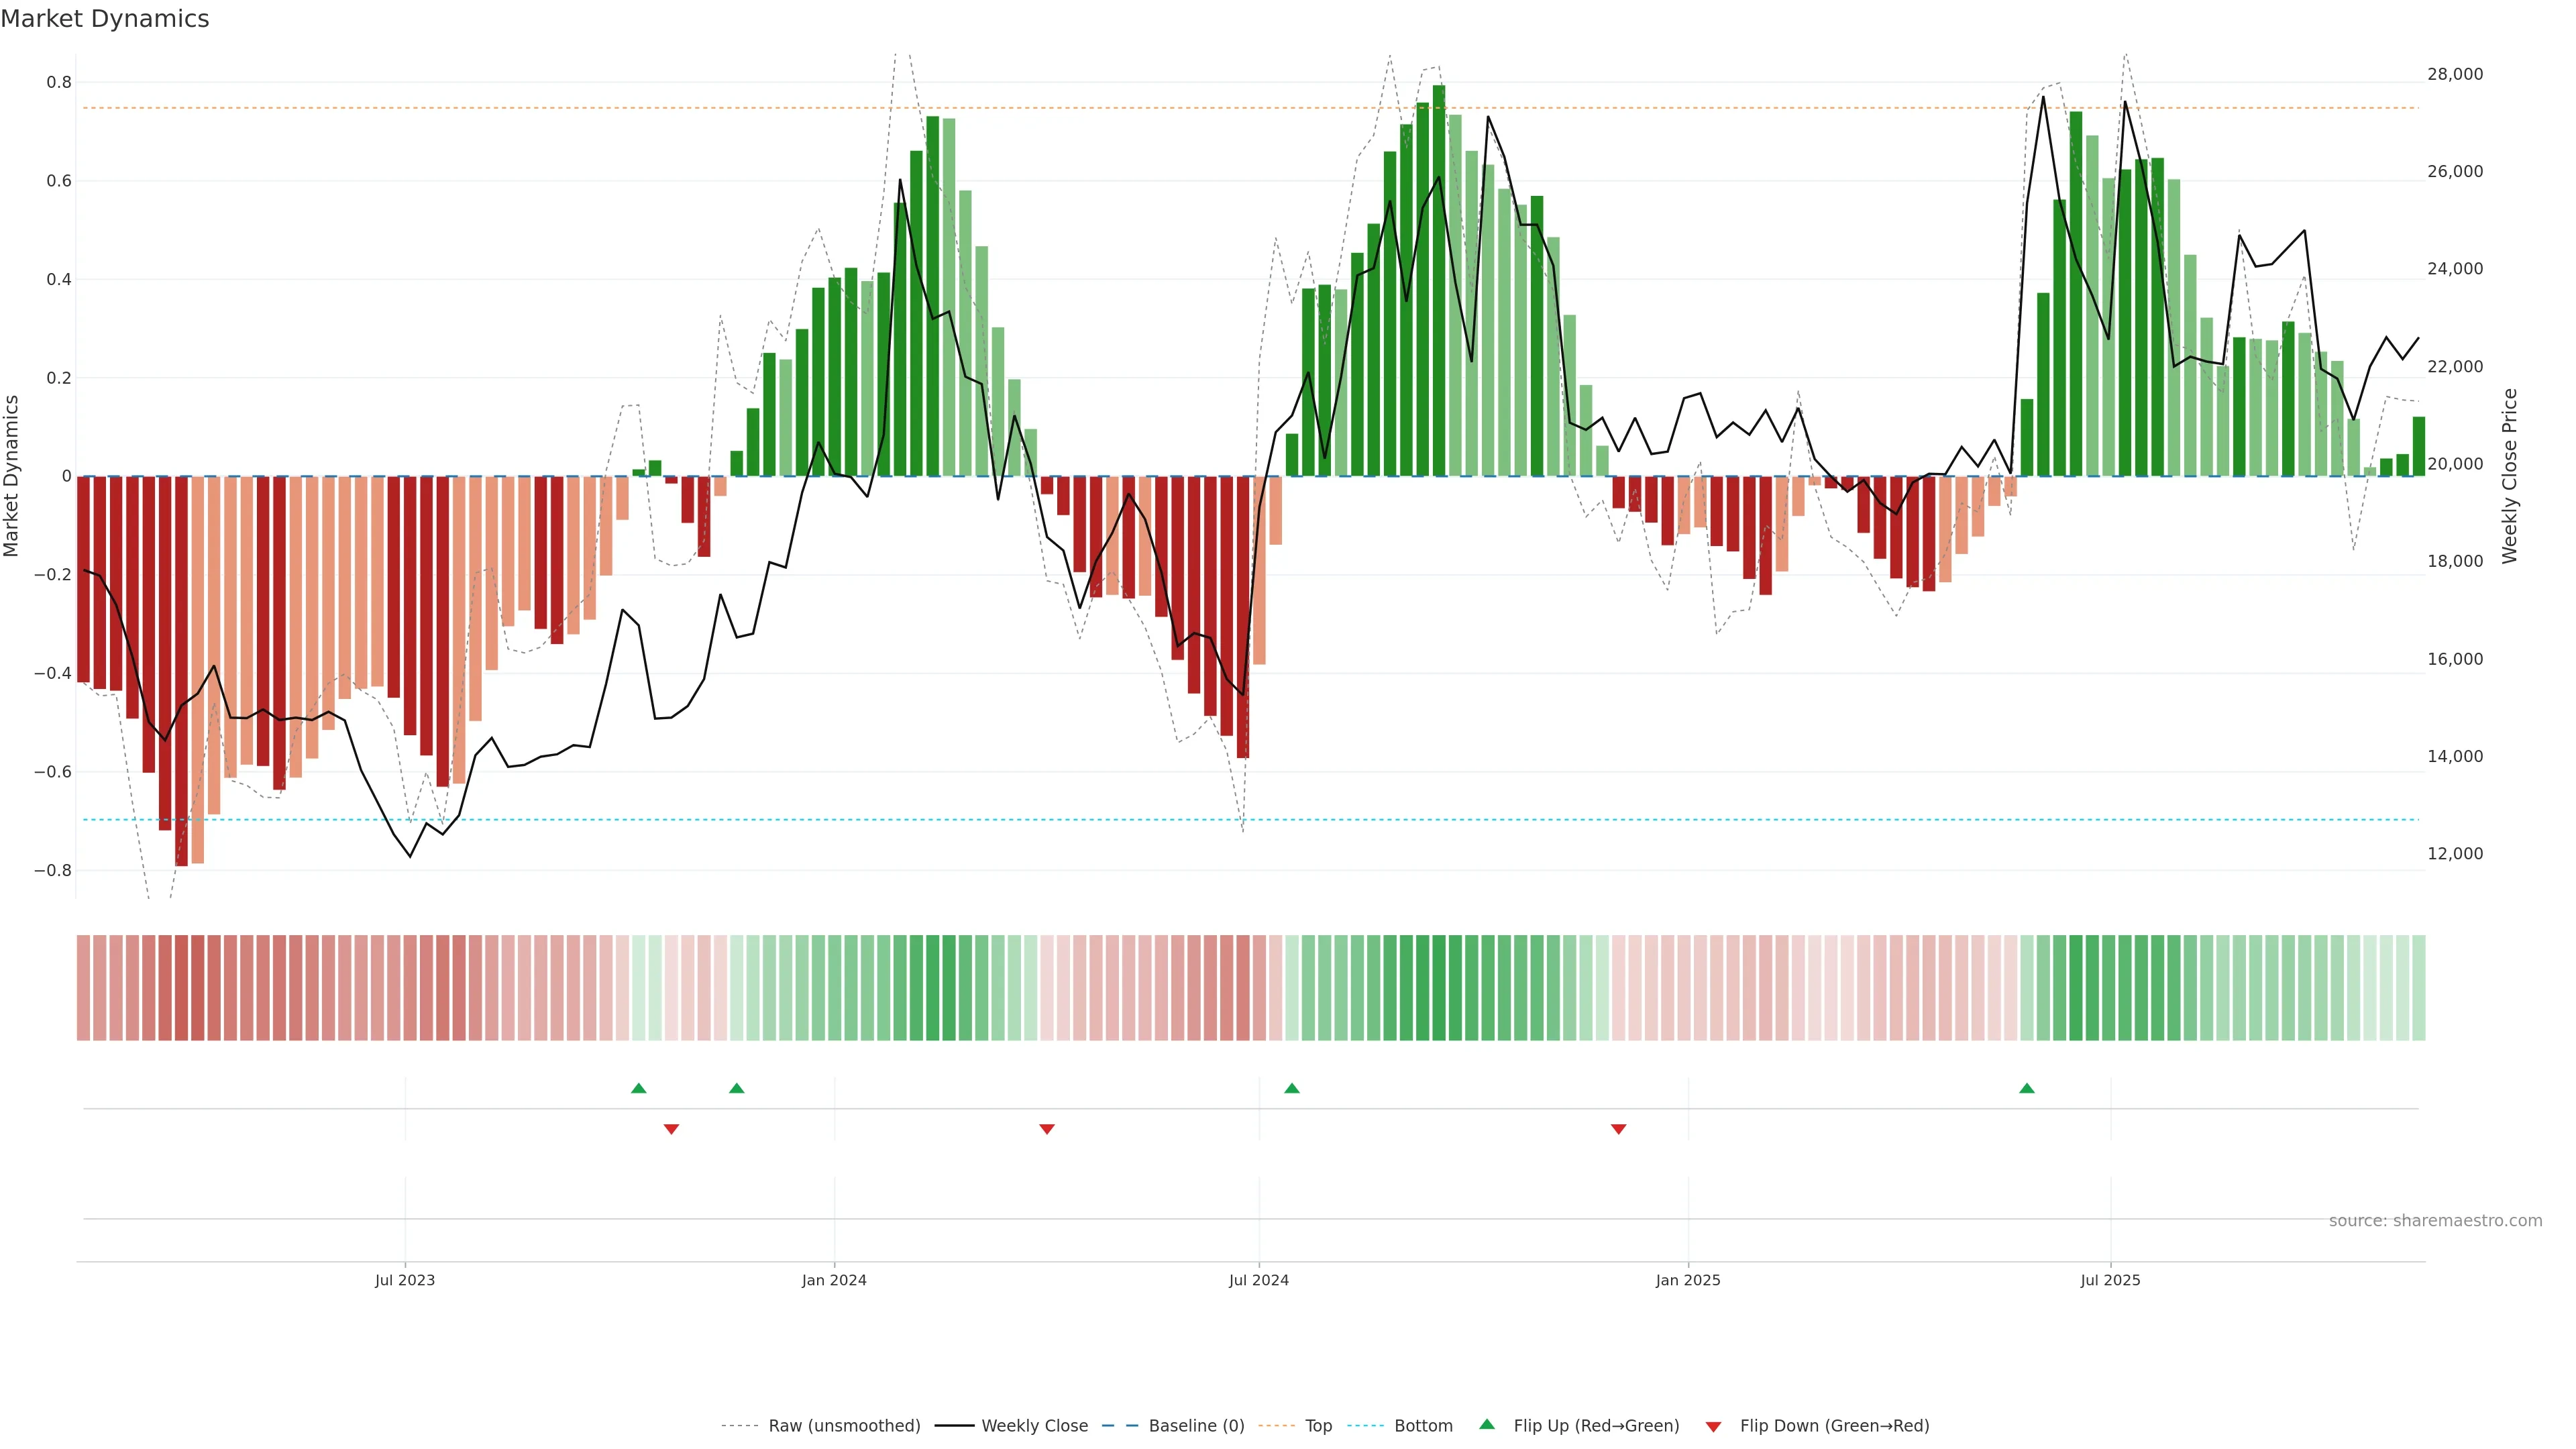The width and height of the screenshot is (2576, 1449).
Task: Toggle the Baseline (0) legend entry
Action: click(x=1196, y=1426)
